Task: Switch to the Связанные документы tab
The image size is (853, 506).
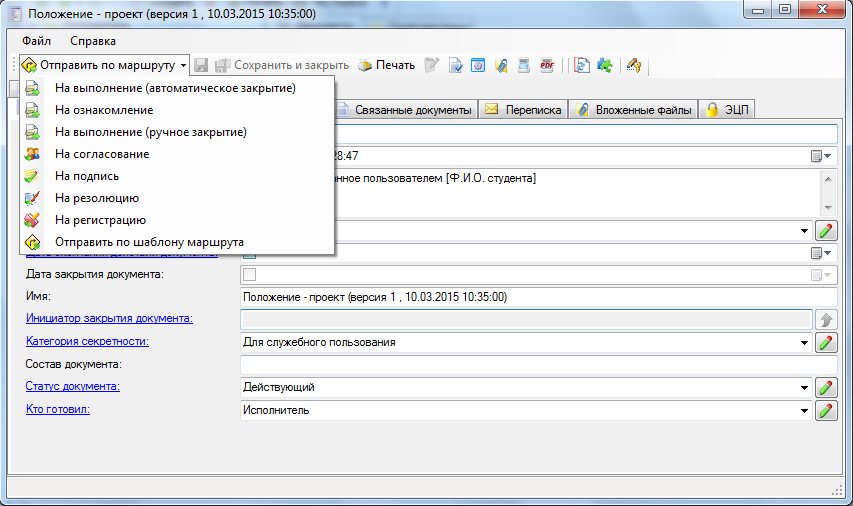Action: coord(406,109)
